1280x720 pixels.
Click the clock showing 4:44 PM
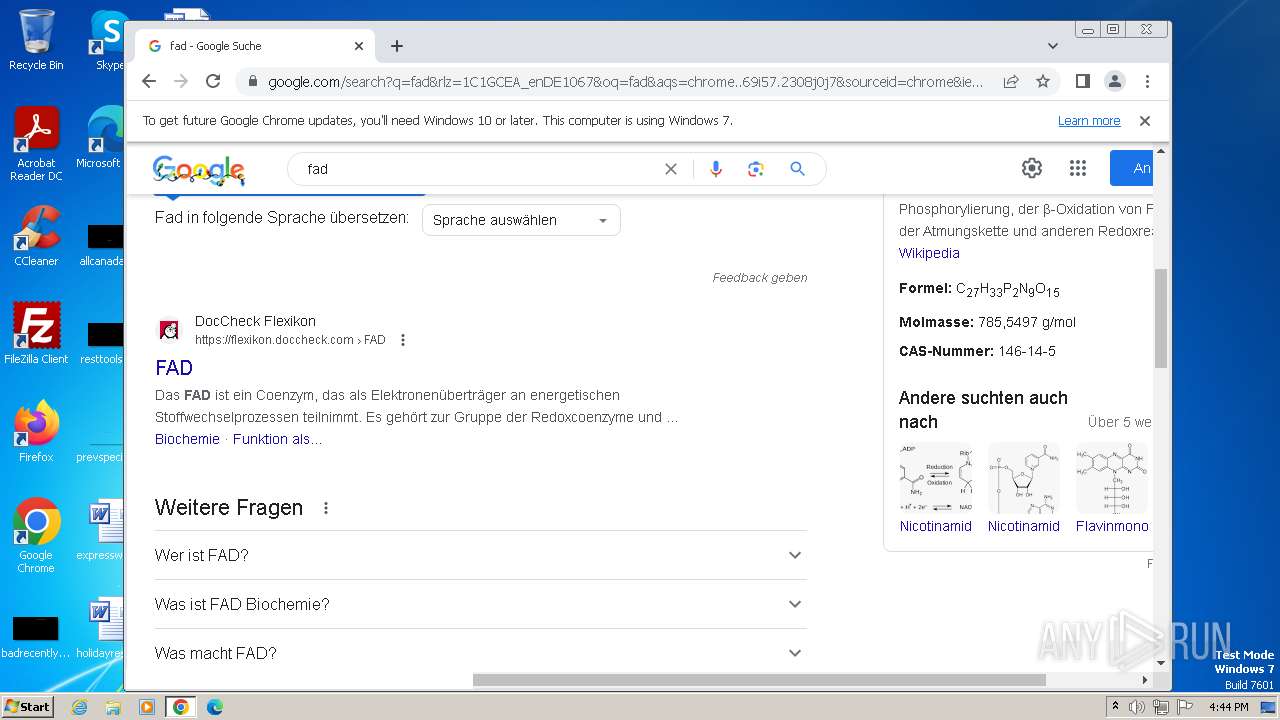1228,707
